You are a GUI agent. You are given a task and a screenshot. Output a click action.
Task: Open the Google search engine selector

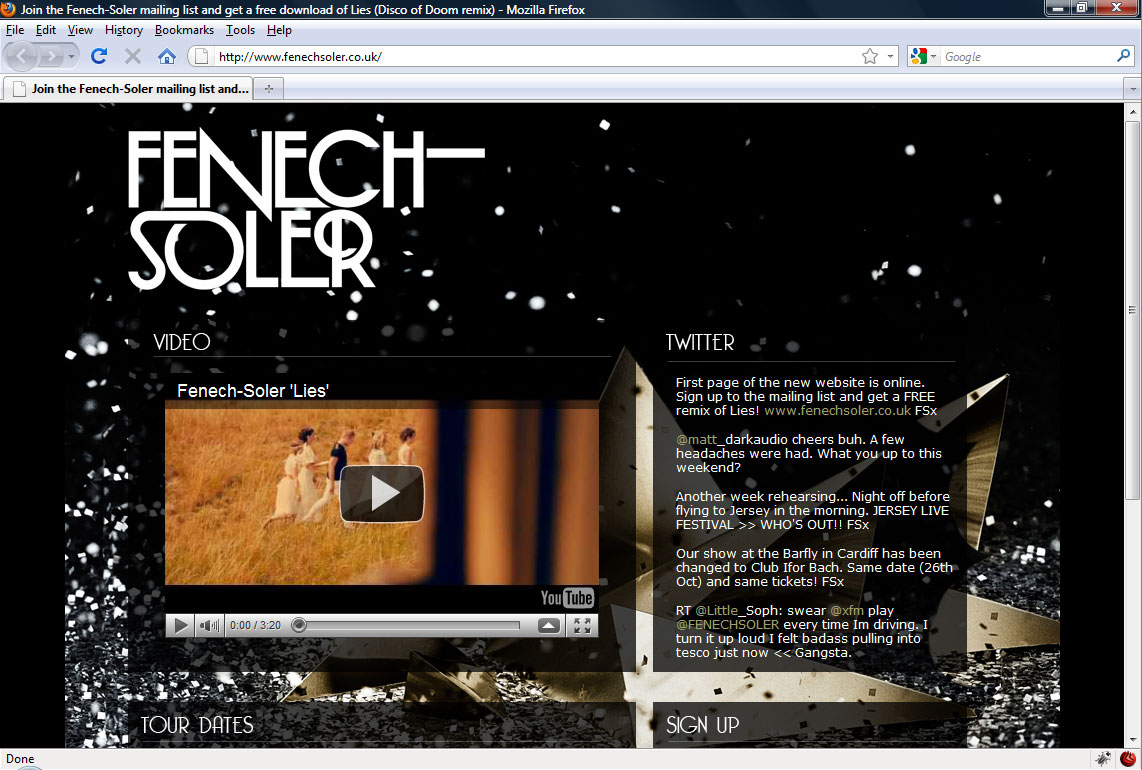coord(924,56)
